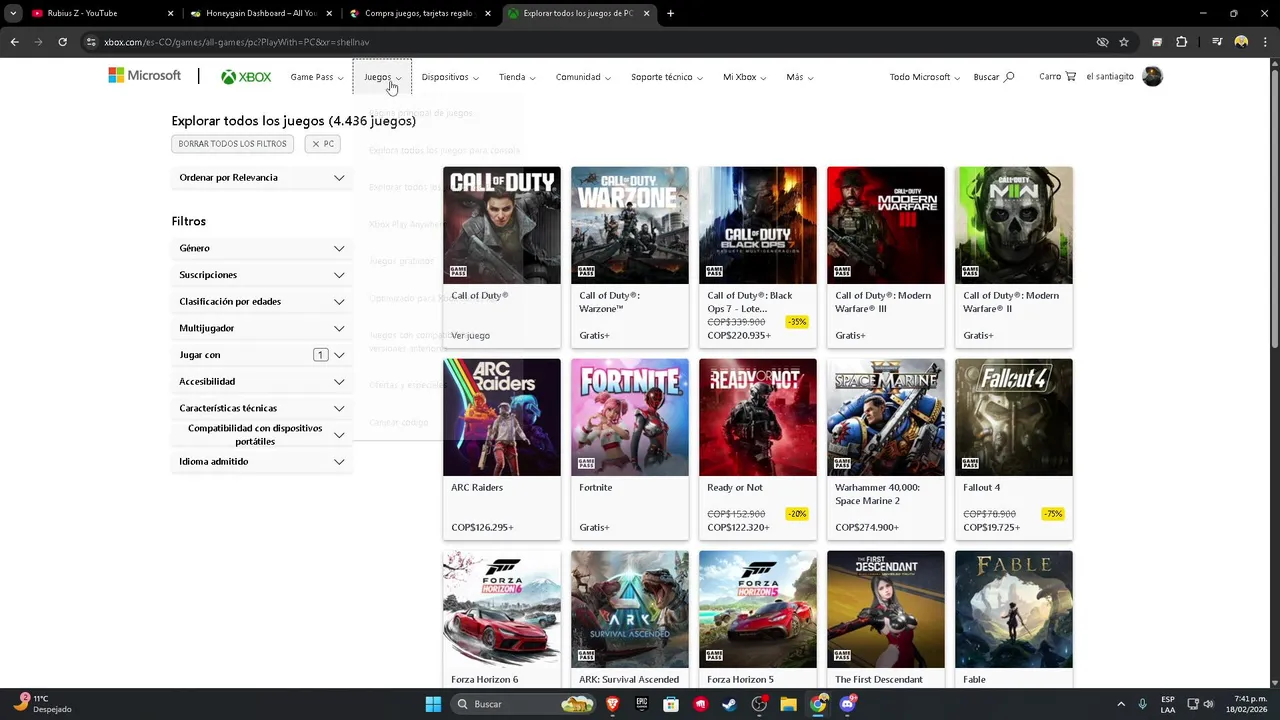Expand the Accesibilidad filter
The height and width of the screenshot is (720, 1280).
tap(261, 381)
